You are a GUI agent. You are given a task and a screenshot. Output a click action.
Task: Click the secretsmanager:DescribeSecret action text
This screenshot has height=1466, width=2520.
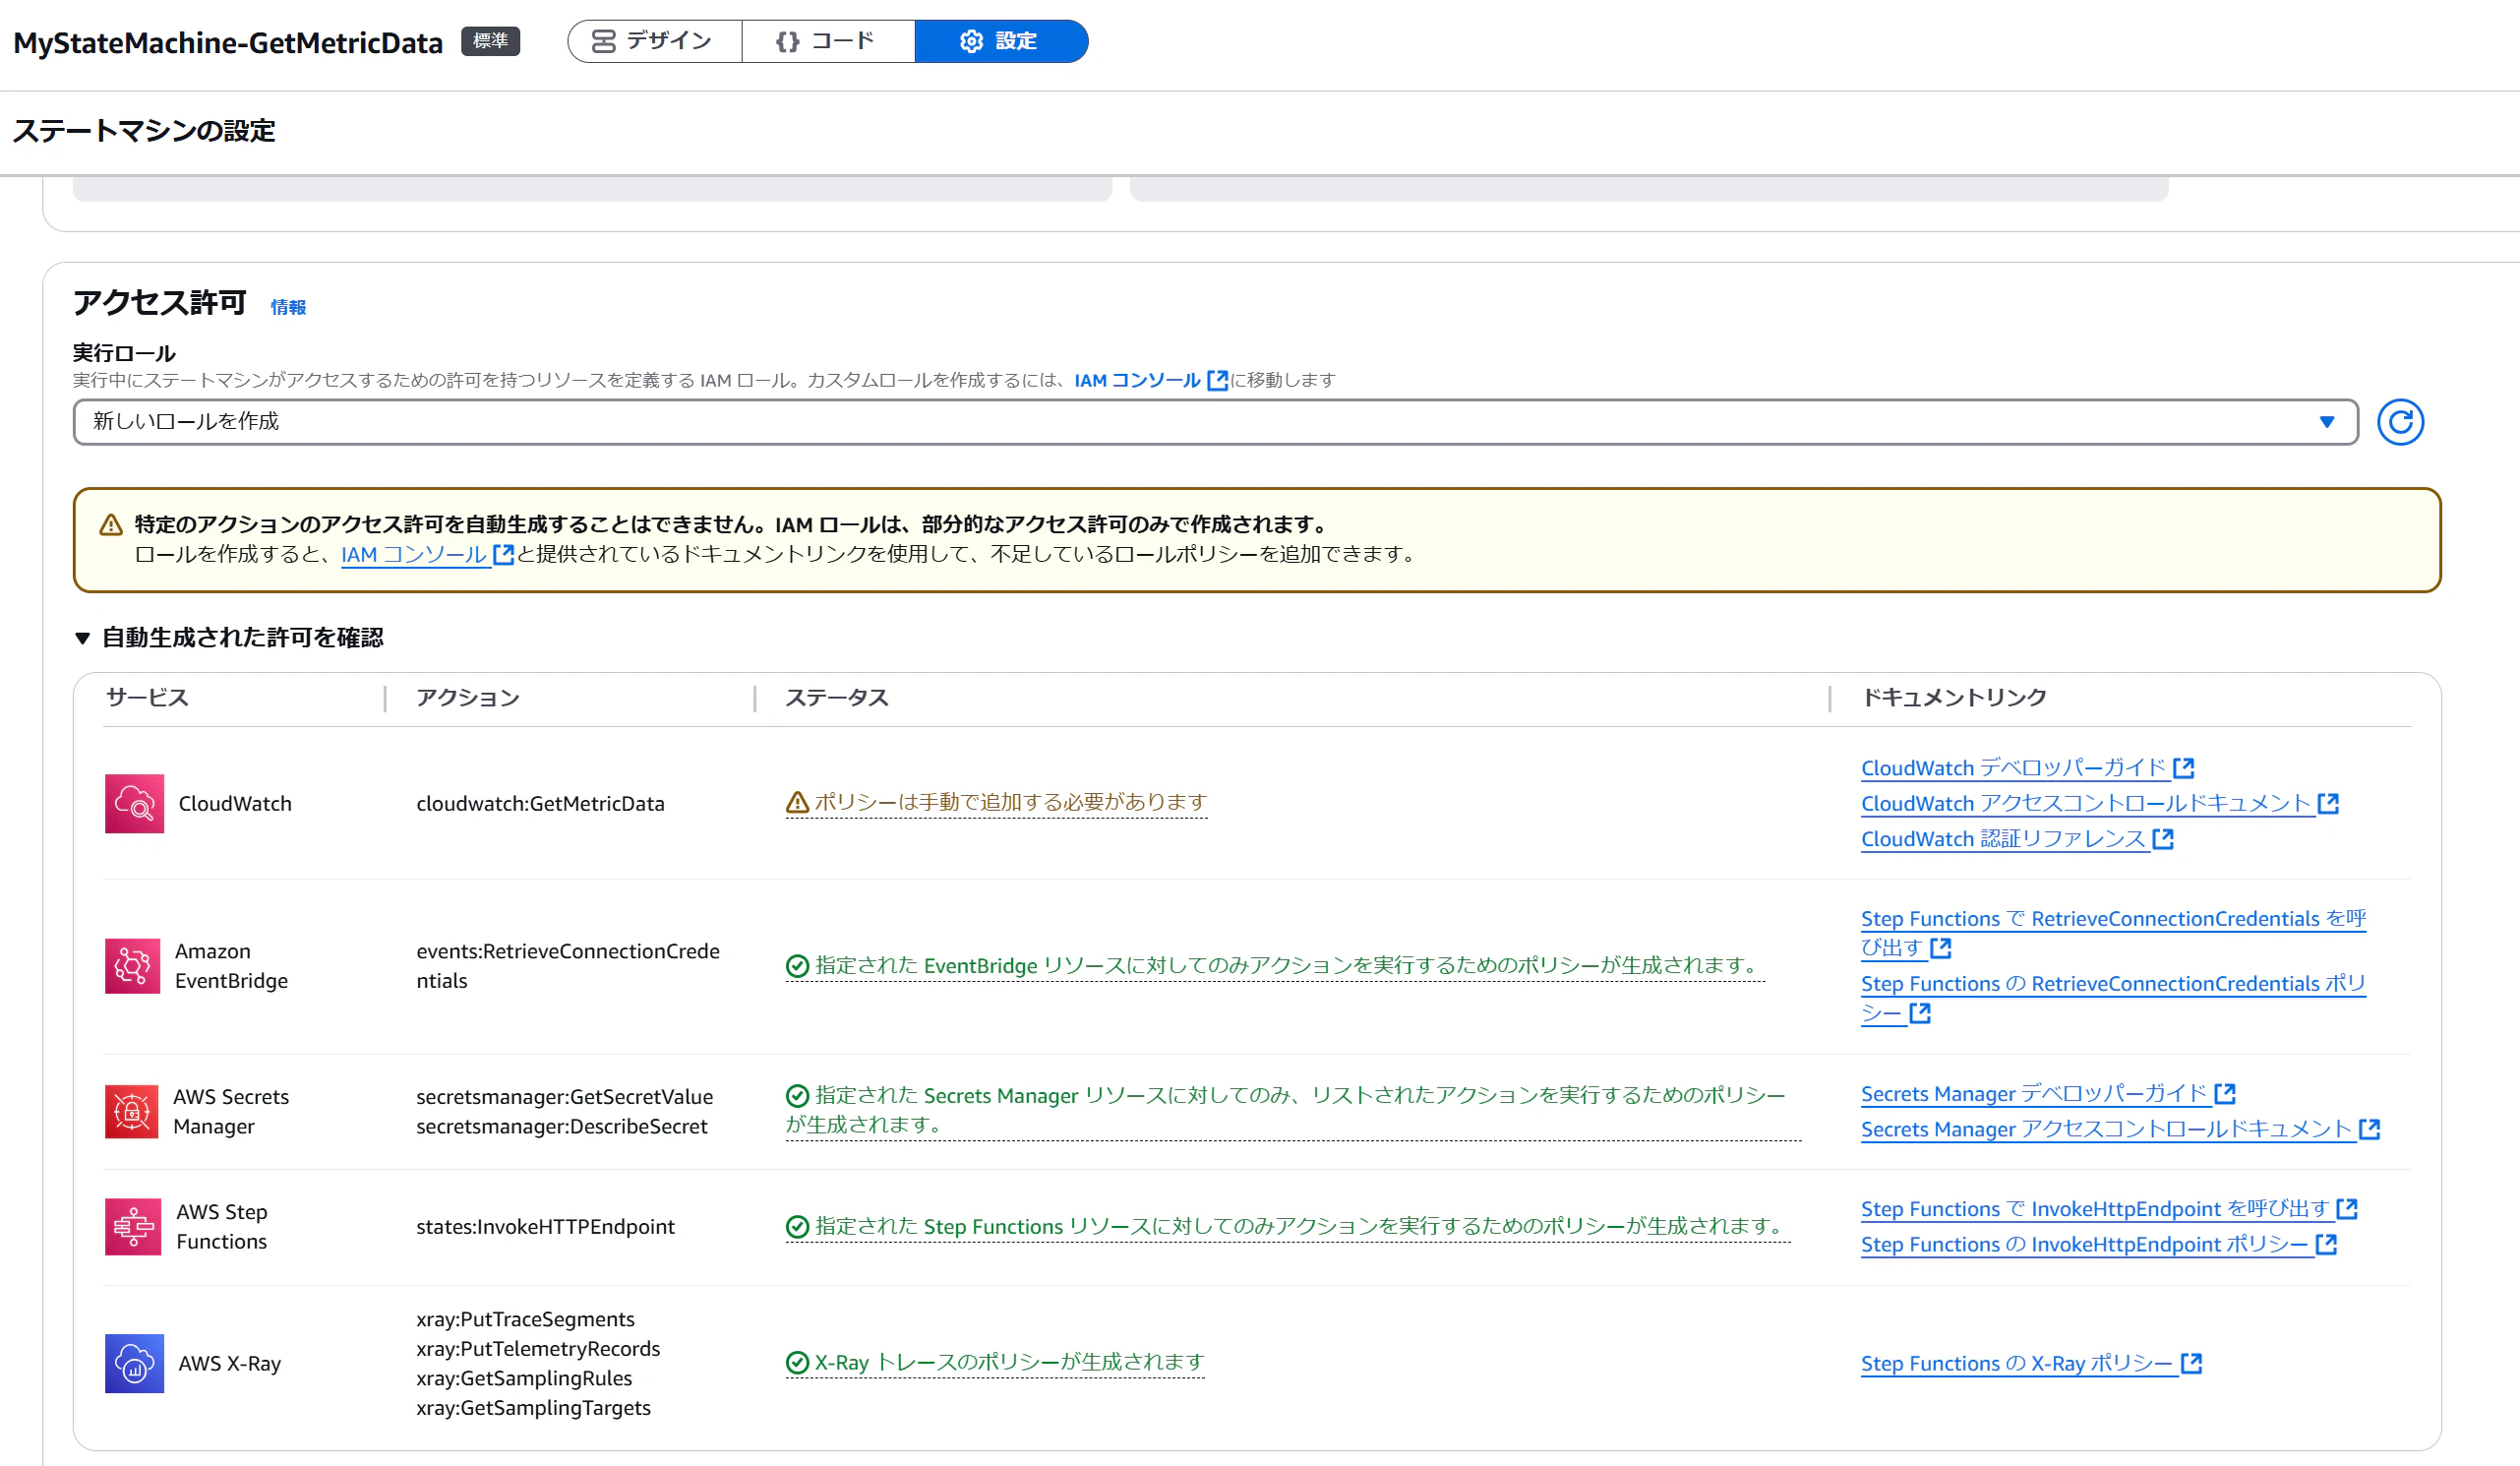click(562, 1126)
